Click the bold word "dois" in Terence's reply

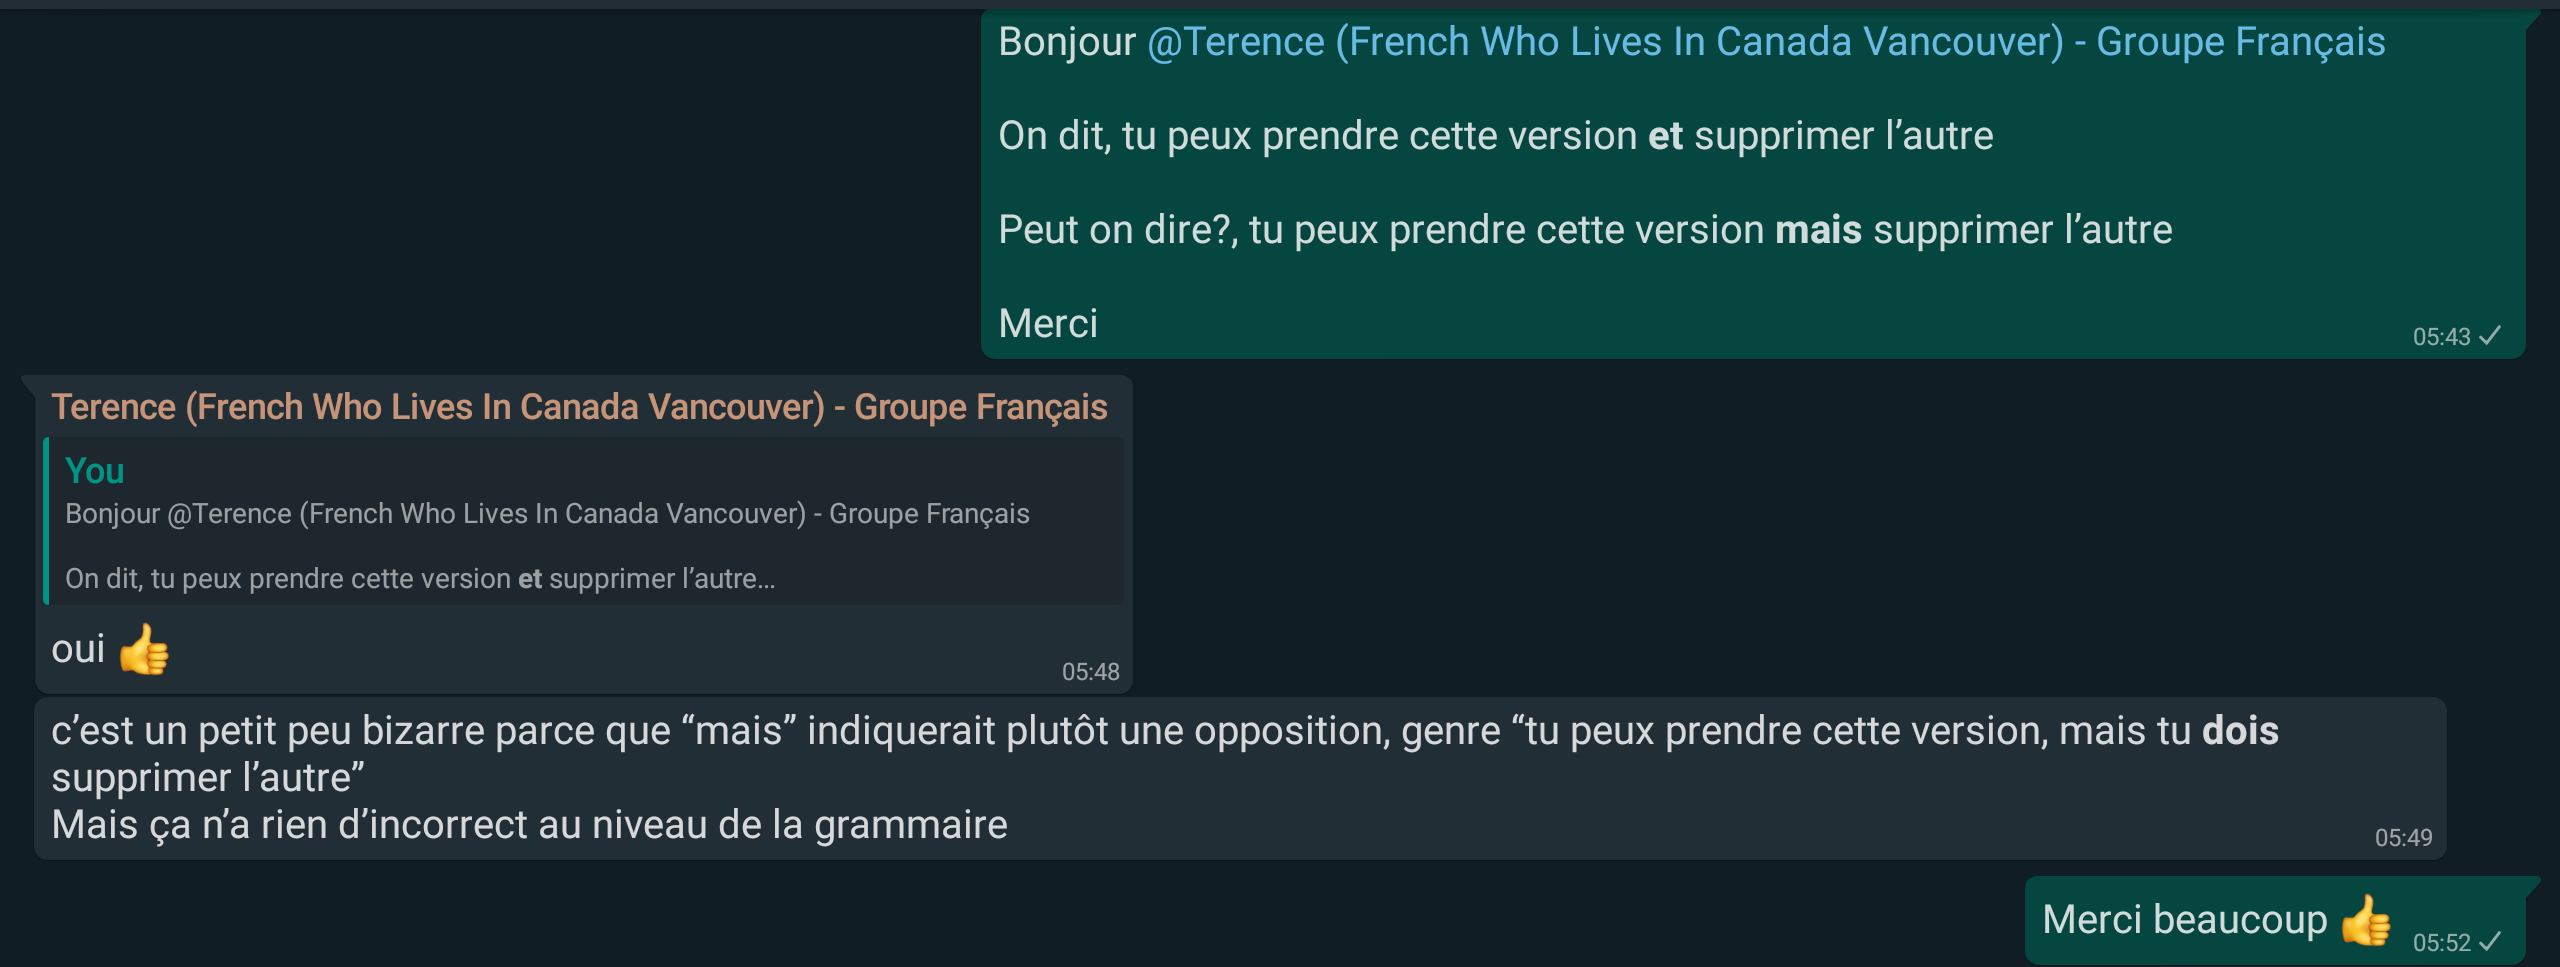coord(2240,731)
